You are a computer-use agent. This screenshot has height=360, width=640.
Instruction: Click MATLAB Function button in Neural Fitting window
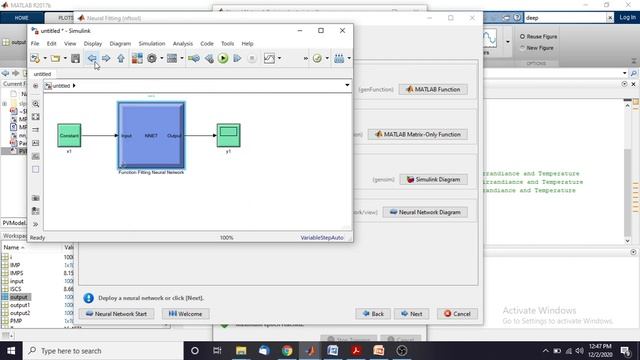[x=433, y=89]
